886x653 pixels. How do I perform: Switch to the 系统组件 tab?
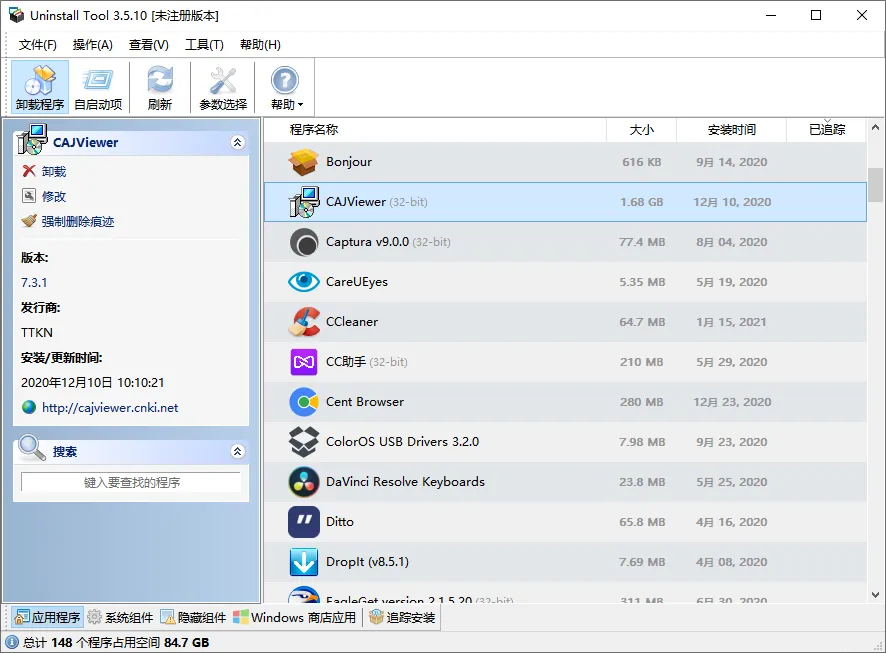(120, 617)
